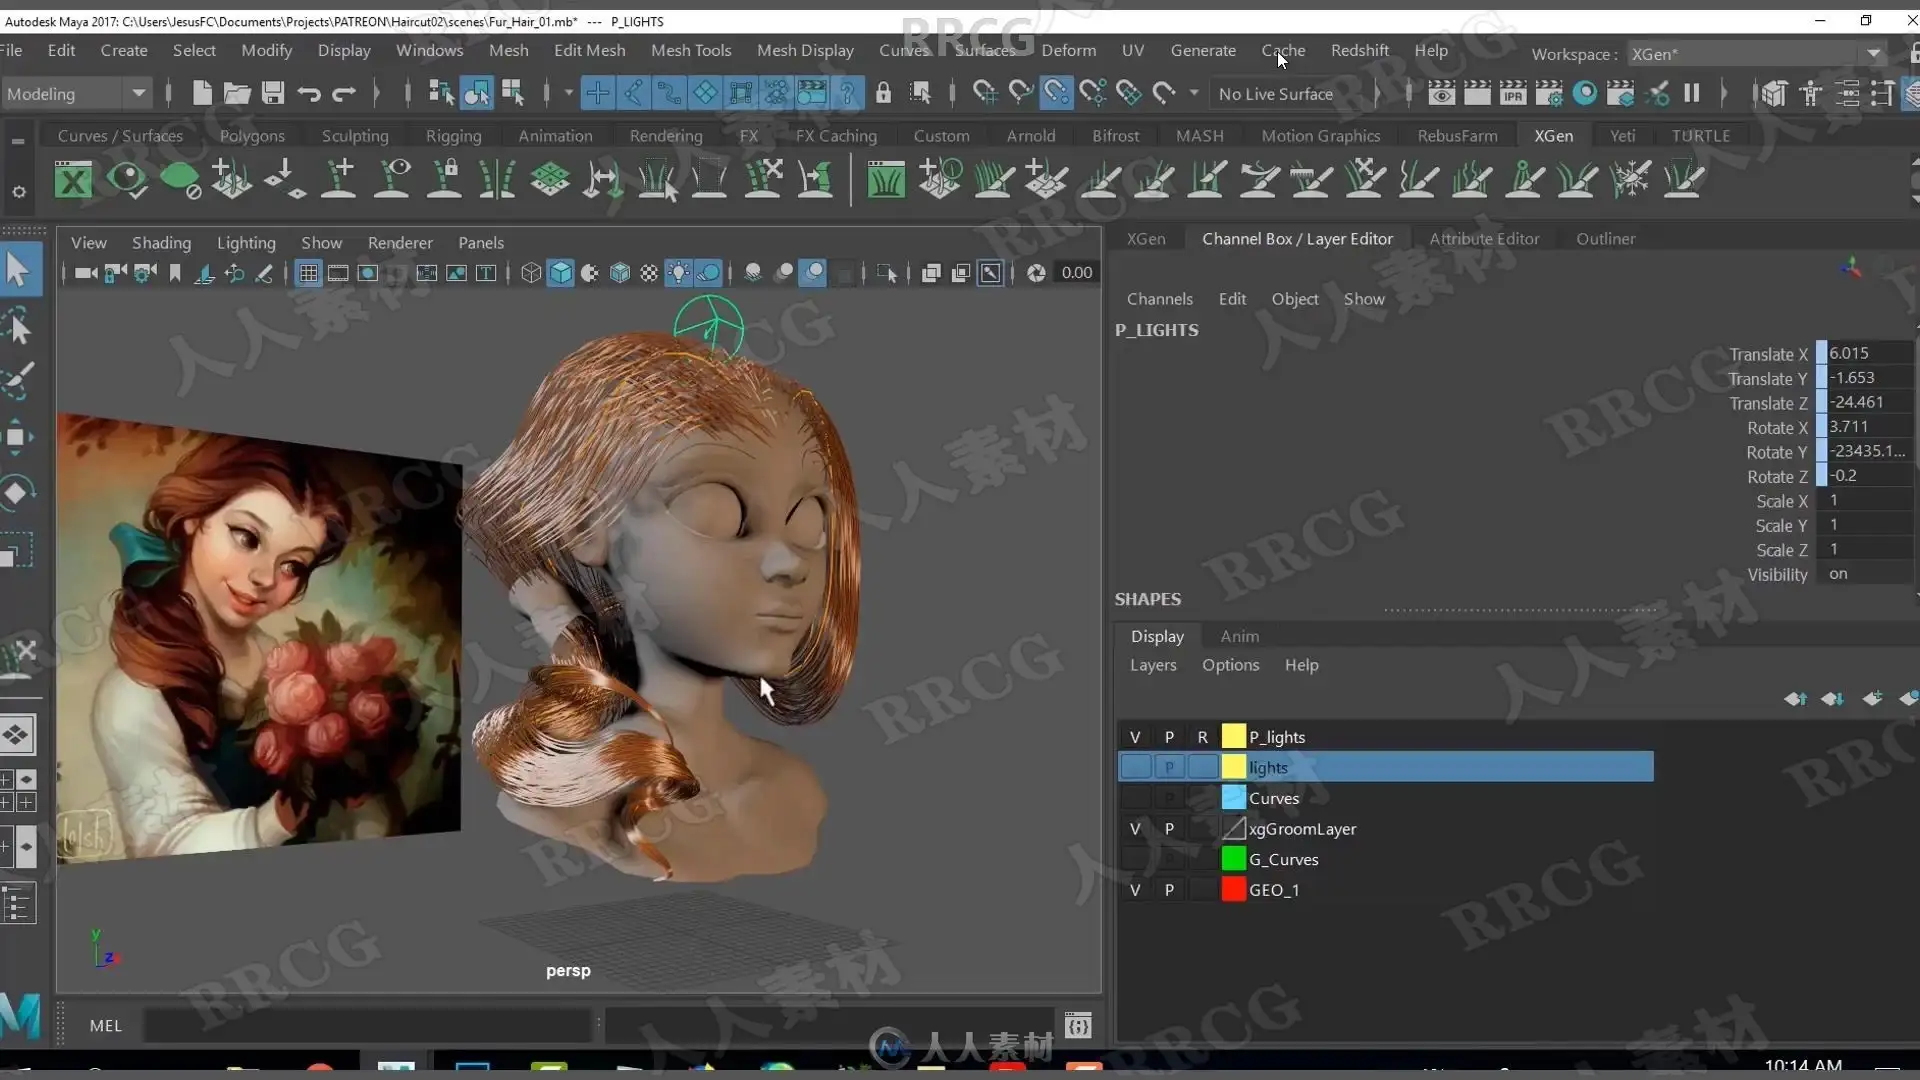Click the Open Scene folder icon
Viewport: 1920px width, 1080px height.
coord(237,93)
